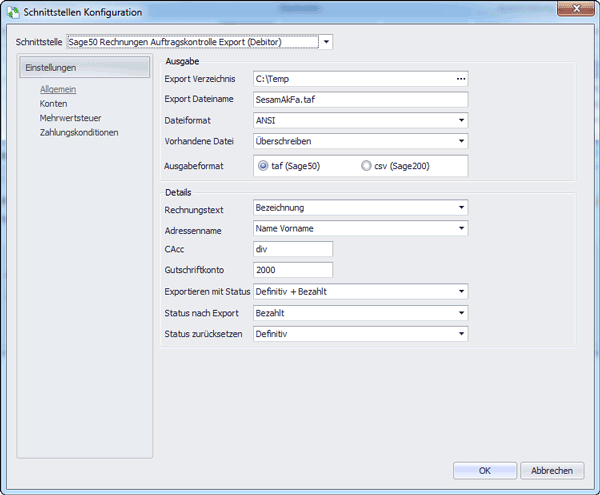Expand the Dateiformat ANSI dropdown
This screenshot has width=600, height=495.
pyautogui.click(x=461, y=120)
